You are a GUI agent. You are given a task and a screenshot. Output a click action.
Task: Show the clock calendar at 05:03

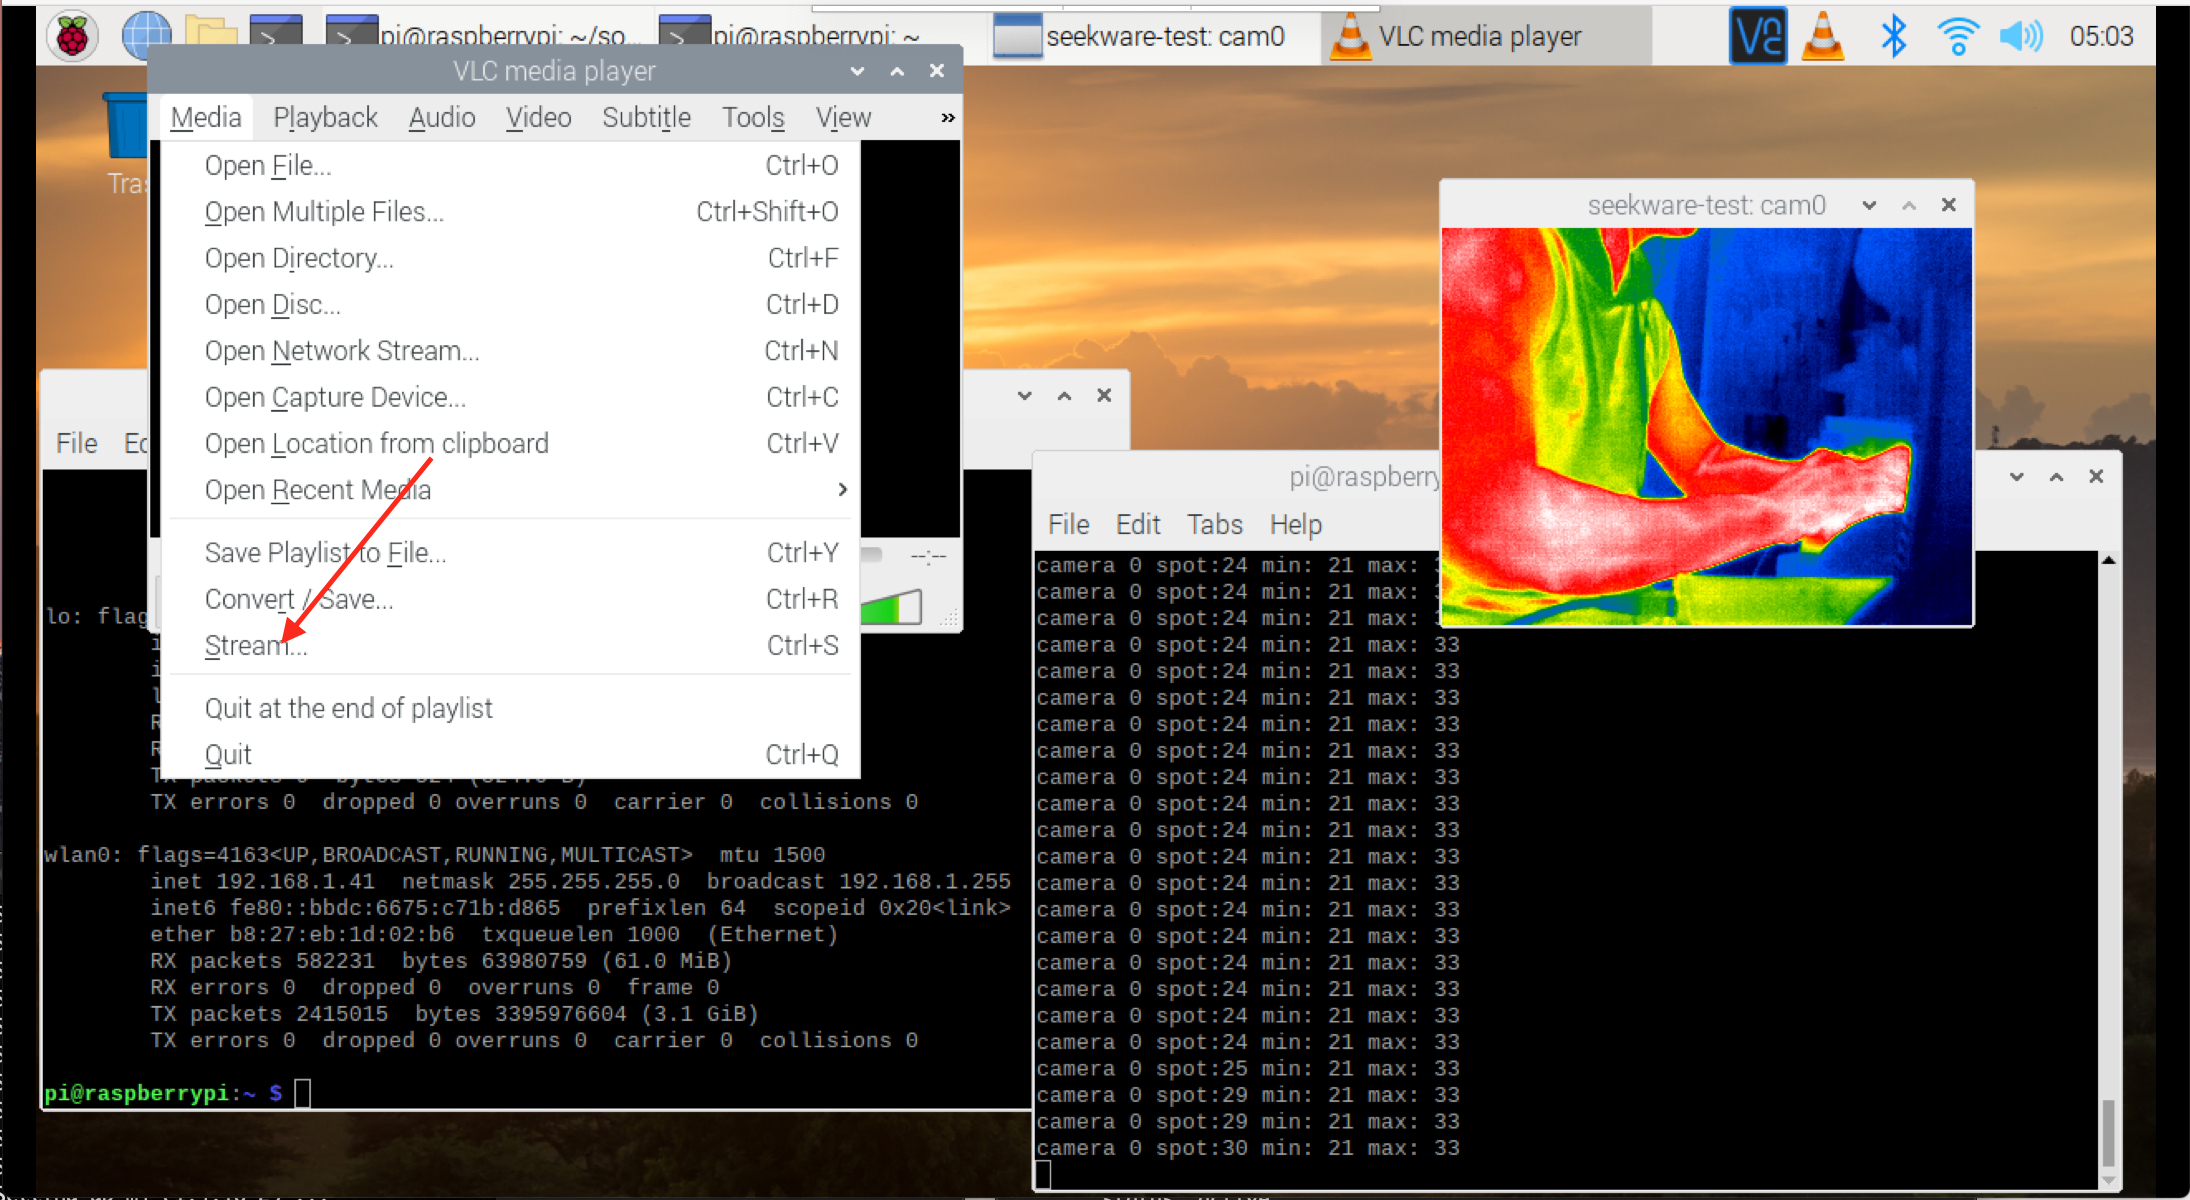click(2101, 36)
